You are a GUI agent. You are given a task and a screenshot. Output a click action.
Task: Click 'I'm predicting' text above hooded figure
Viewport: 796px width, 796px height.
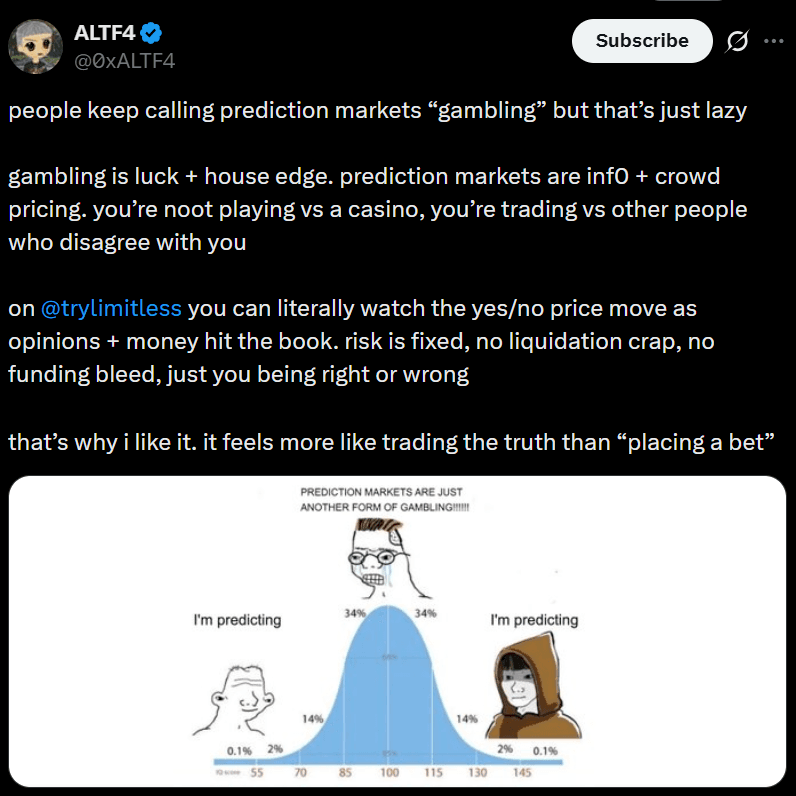pos(534,620)
